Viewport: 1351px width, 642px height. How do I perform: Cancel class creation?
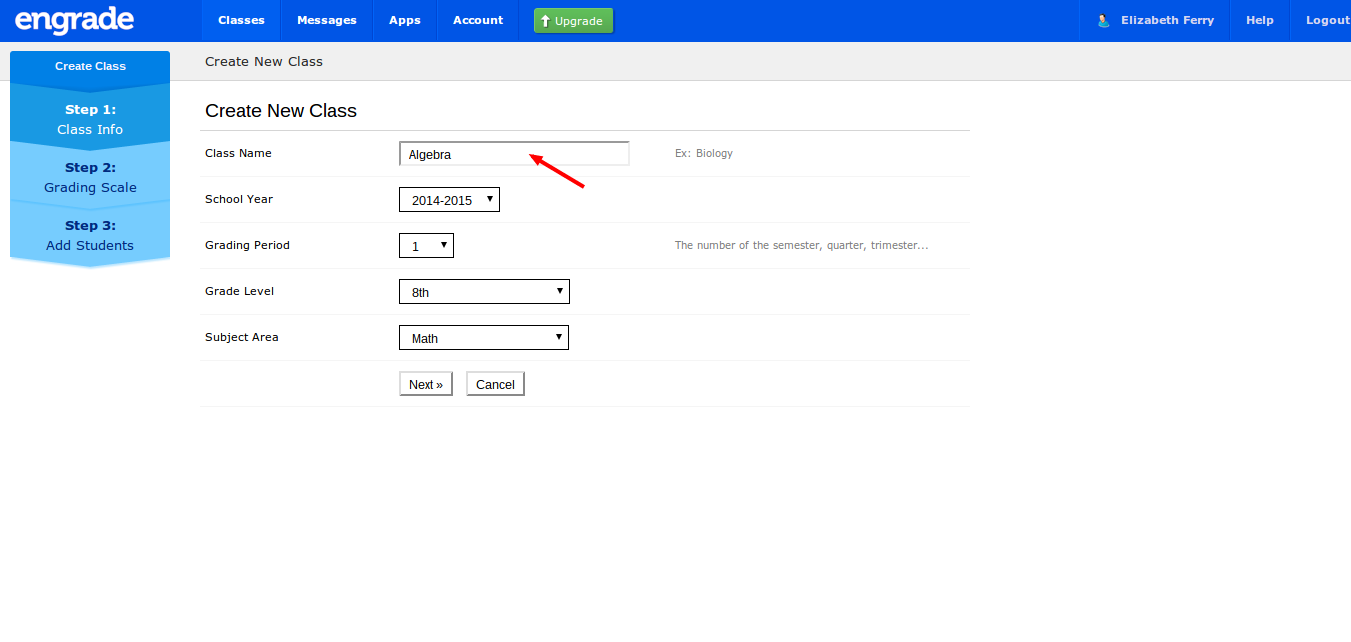point(494,383)
